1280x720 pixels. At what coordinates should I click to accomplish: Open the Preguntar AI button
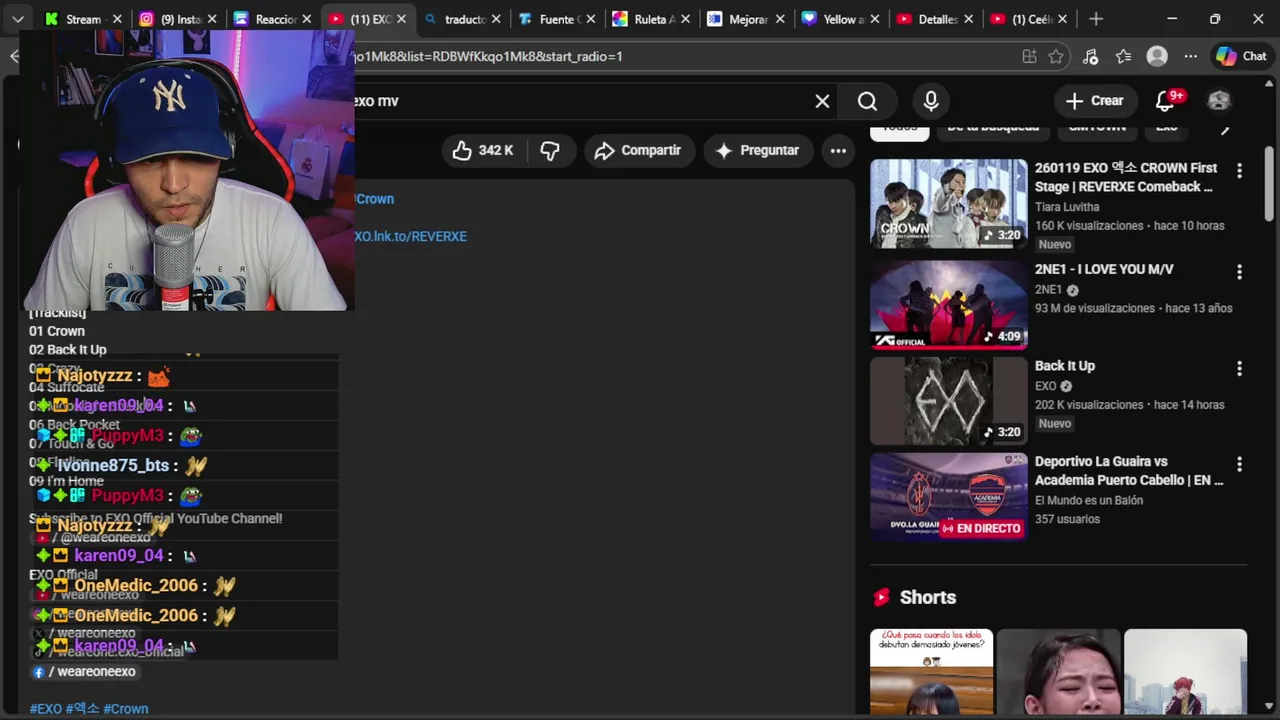758,150
